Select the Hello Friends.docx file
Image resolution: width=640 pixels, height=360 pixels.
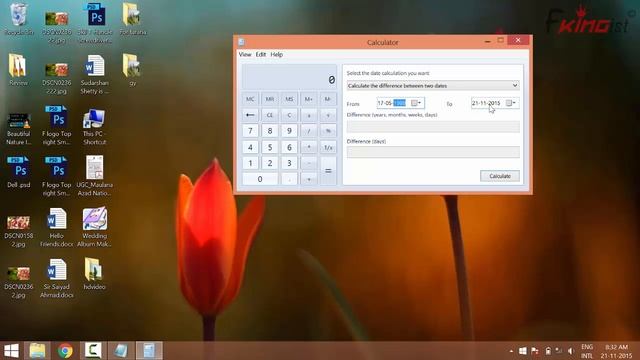[x=56, y=227]
